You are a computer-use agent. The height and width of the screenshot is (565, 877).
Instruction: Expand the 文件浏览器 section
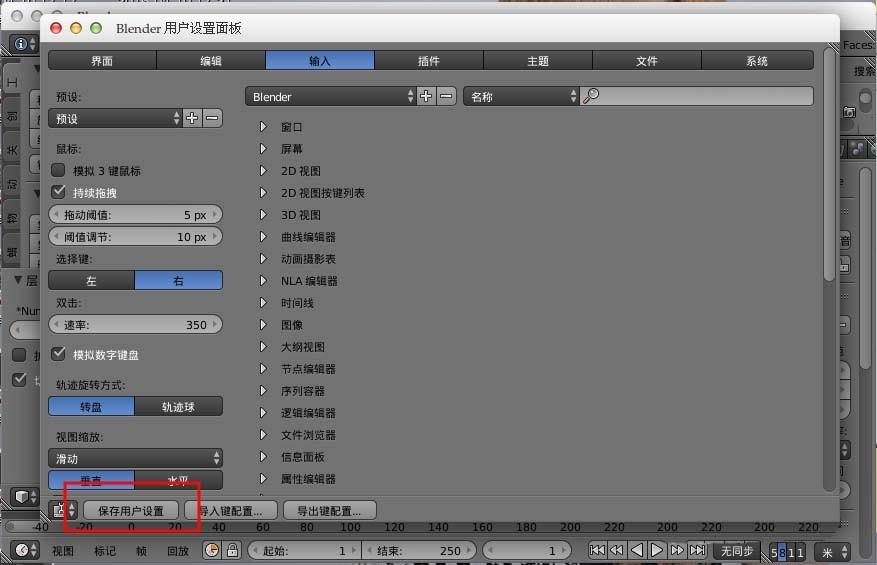(263, 435)
